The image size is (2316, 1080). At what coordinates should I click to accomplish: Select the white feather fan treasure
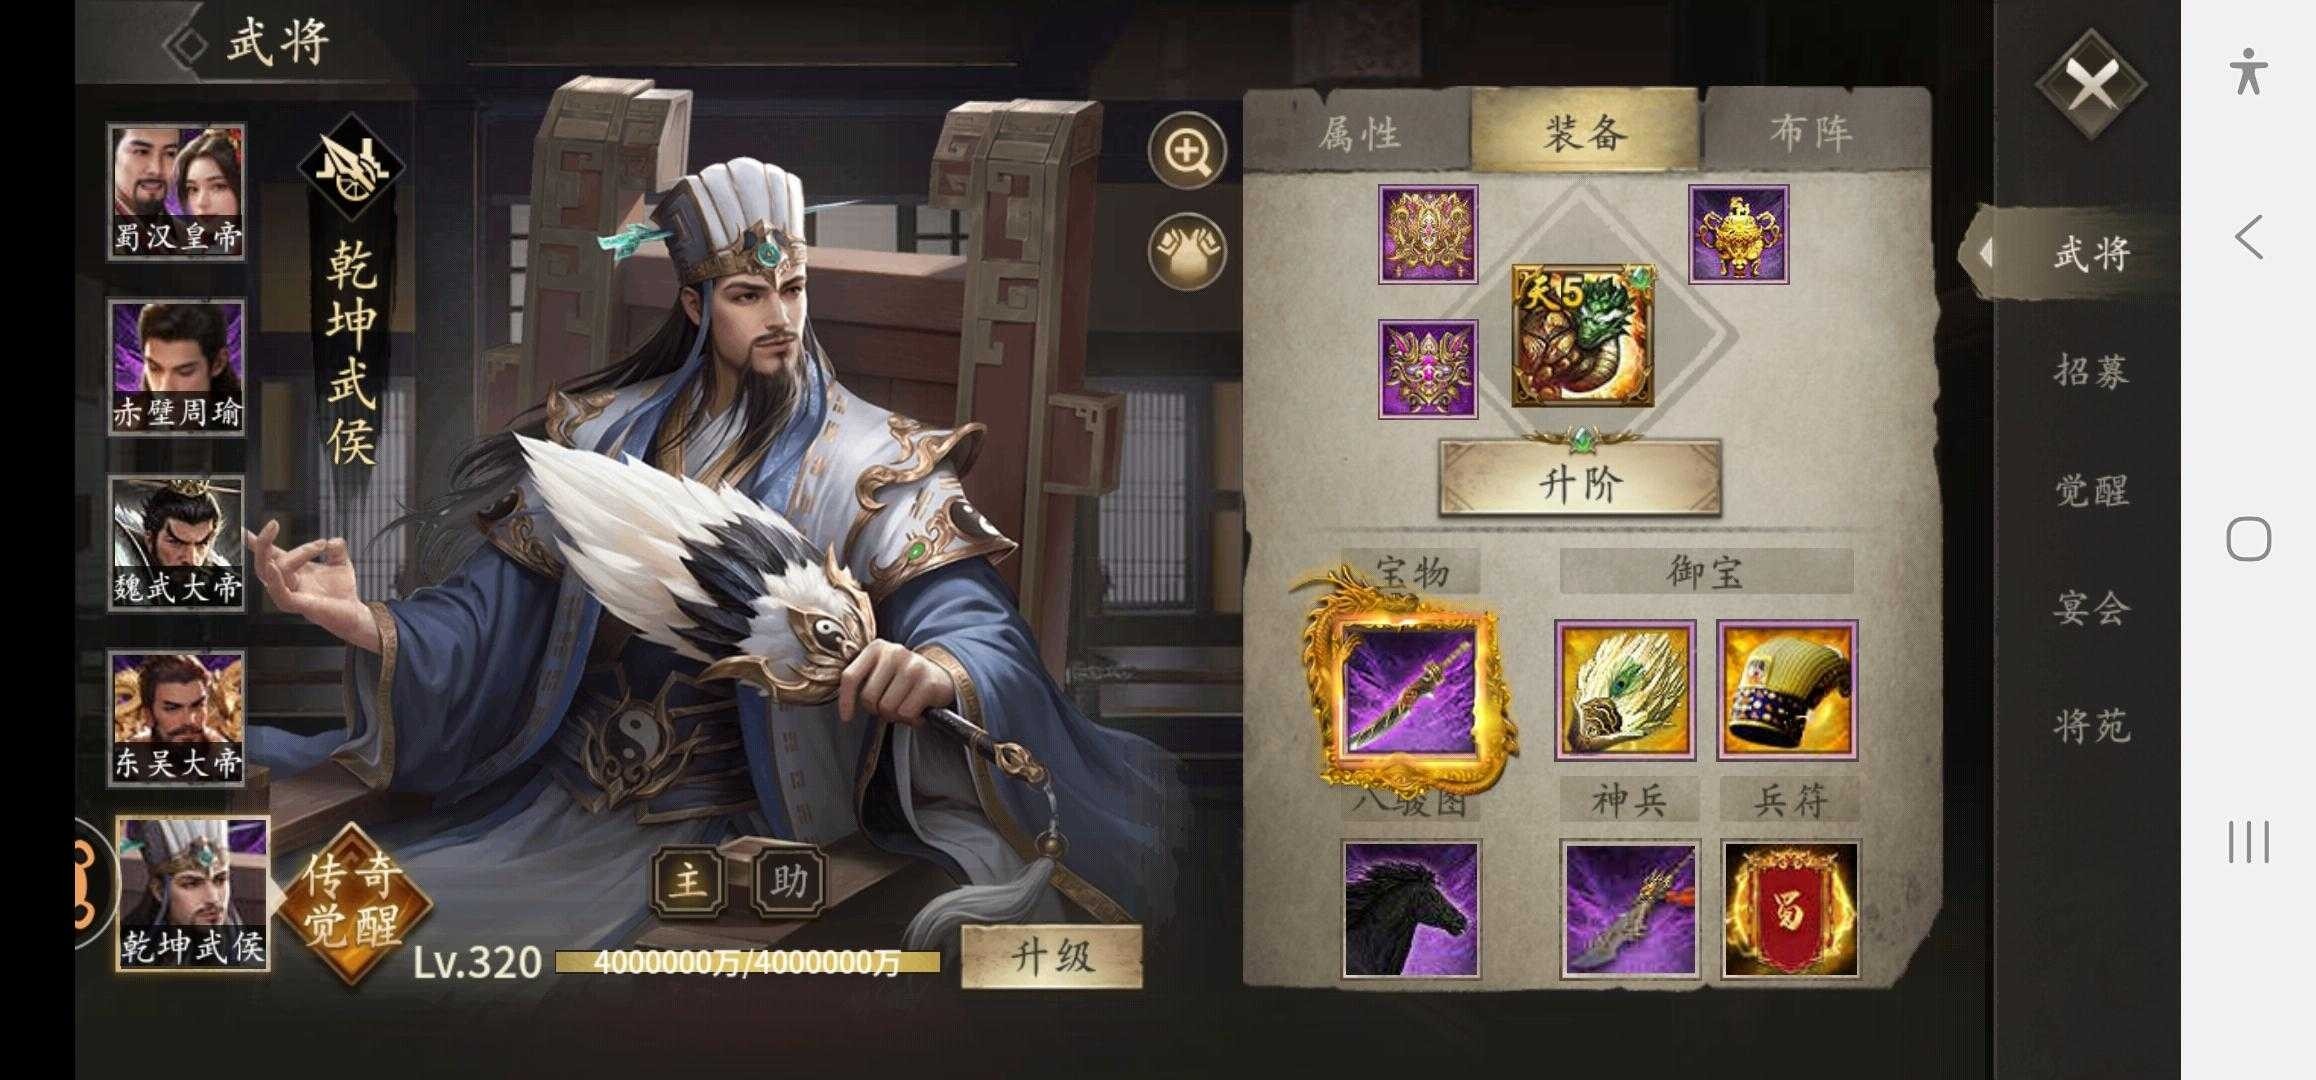[x=1625, y=690]
